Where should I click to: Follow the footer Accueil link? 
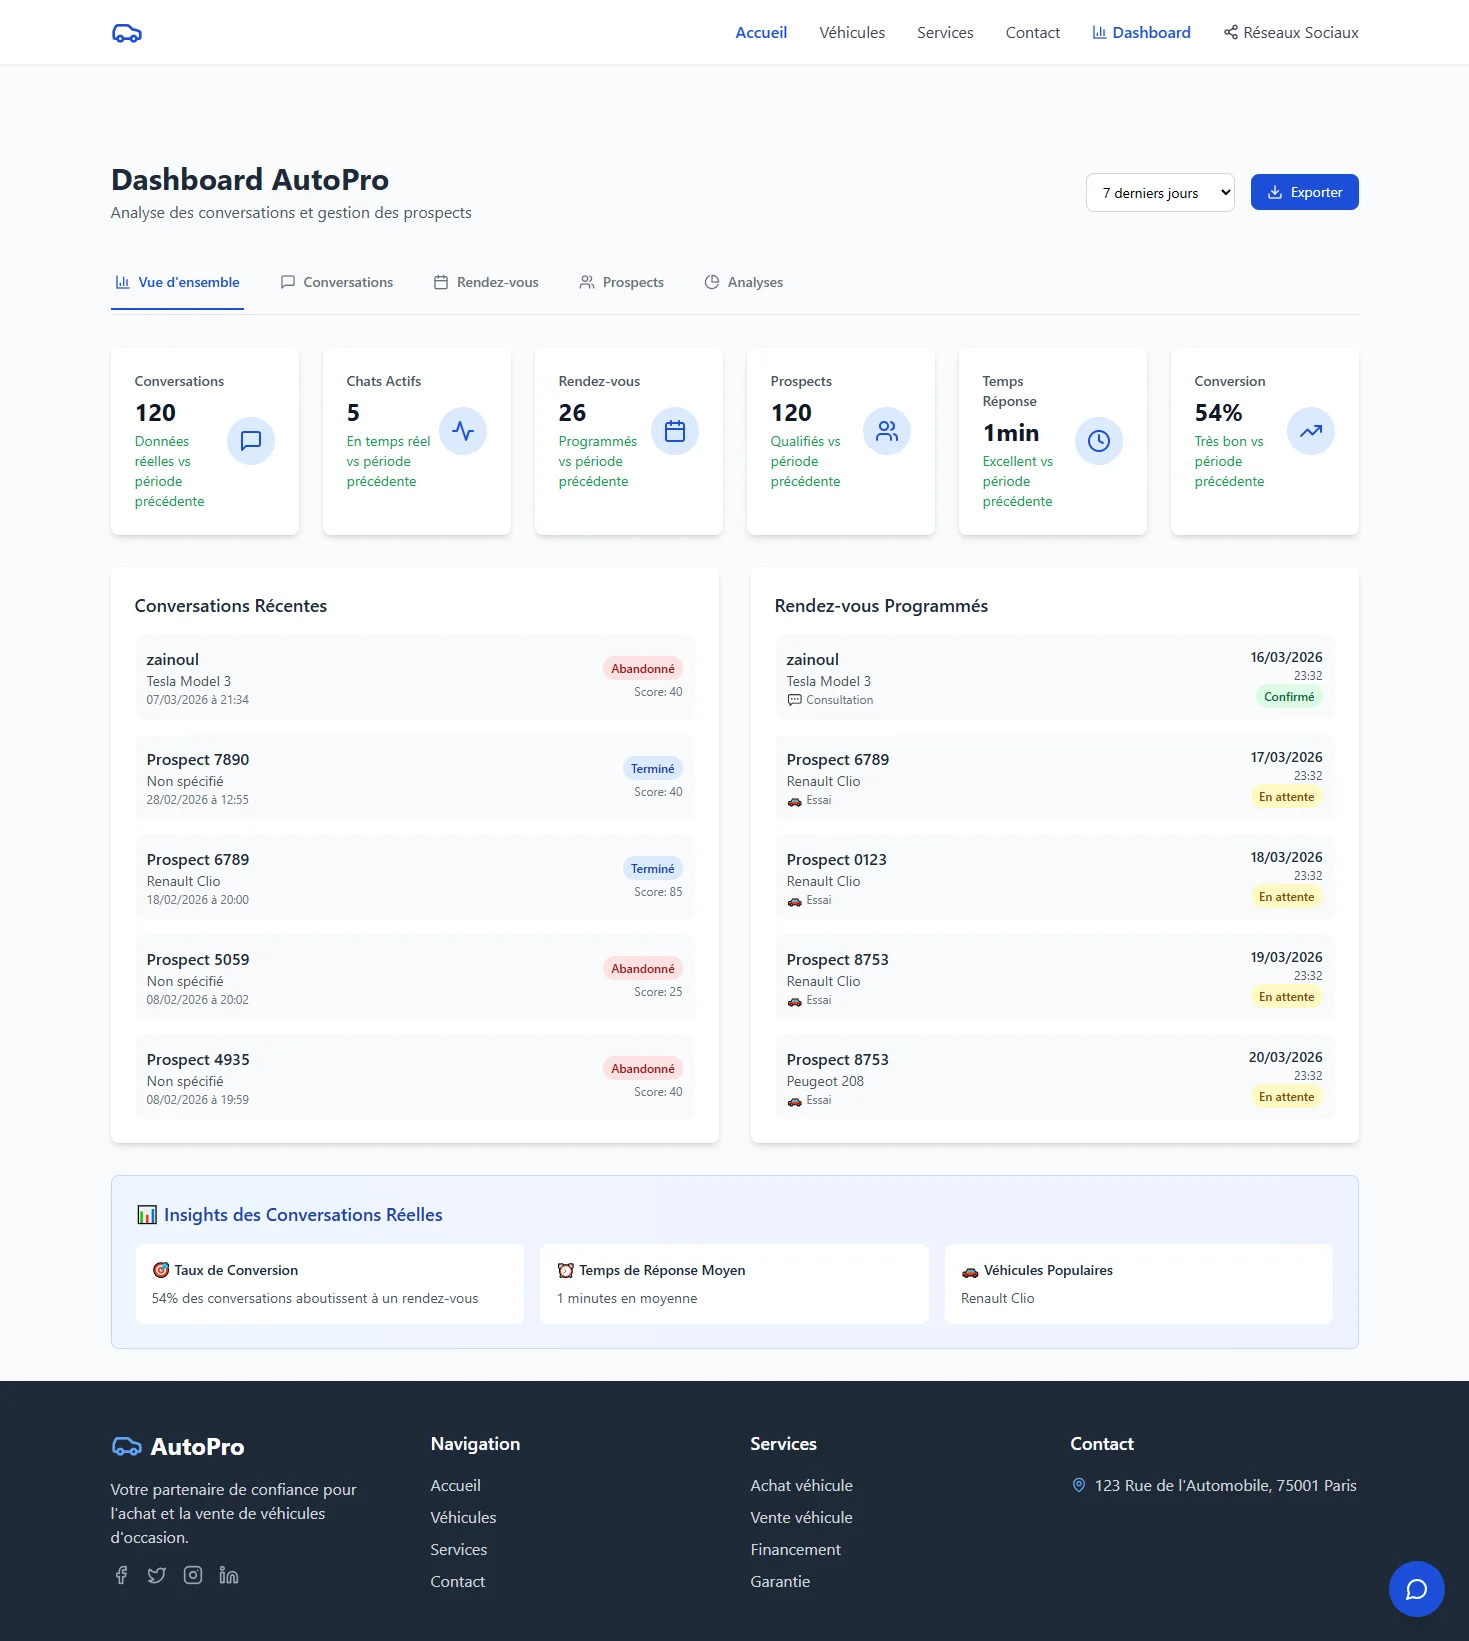tap(456, 1485)
